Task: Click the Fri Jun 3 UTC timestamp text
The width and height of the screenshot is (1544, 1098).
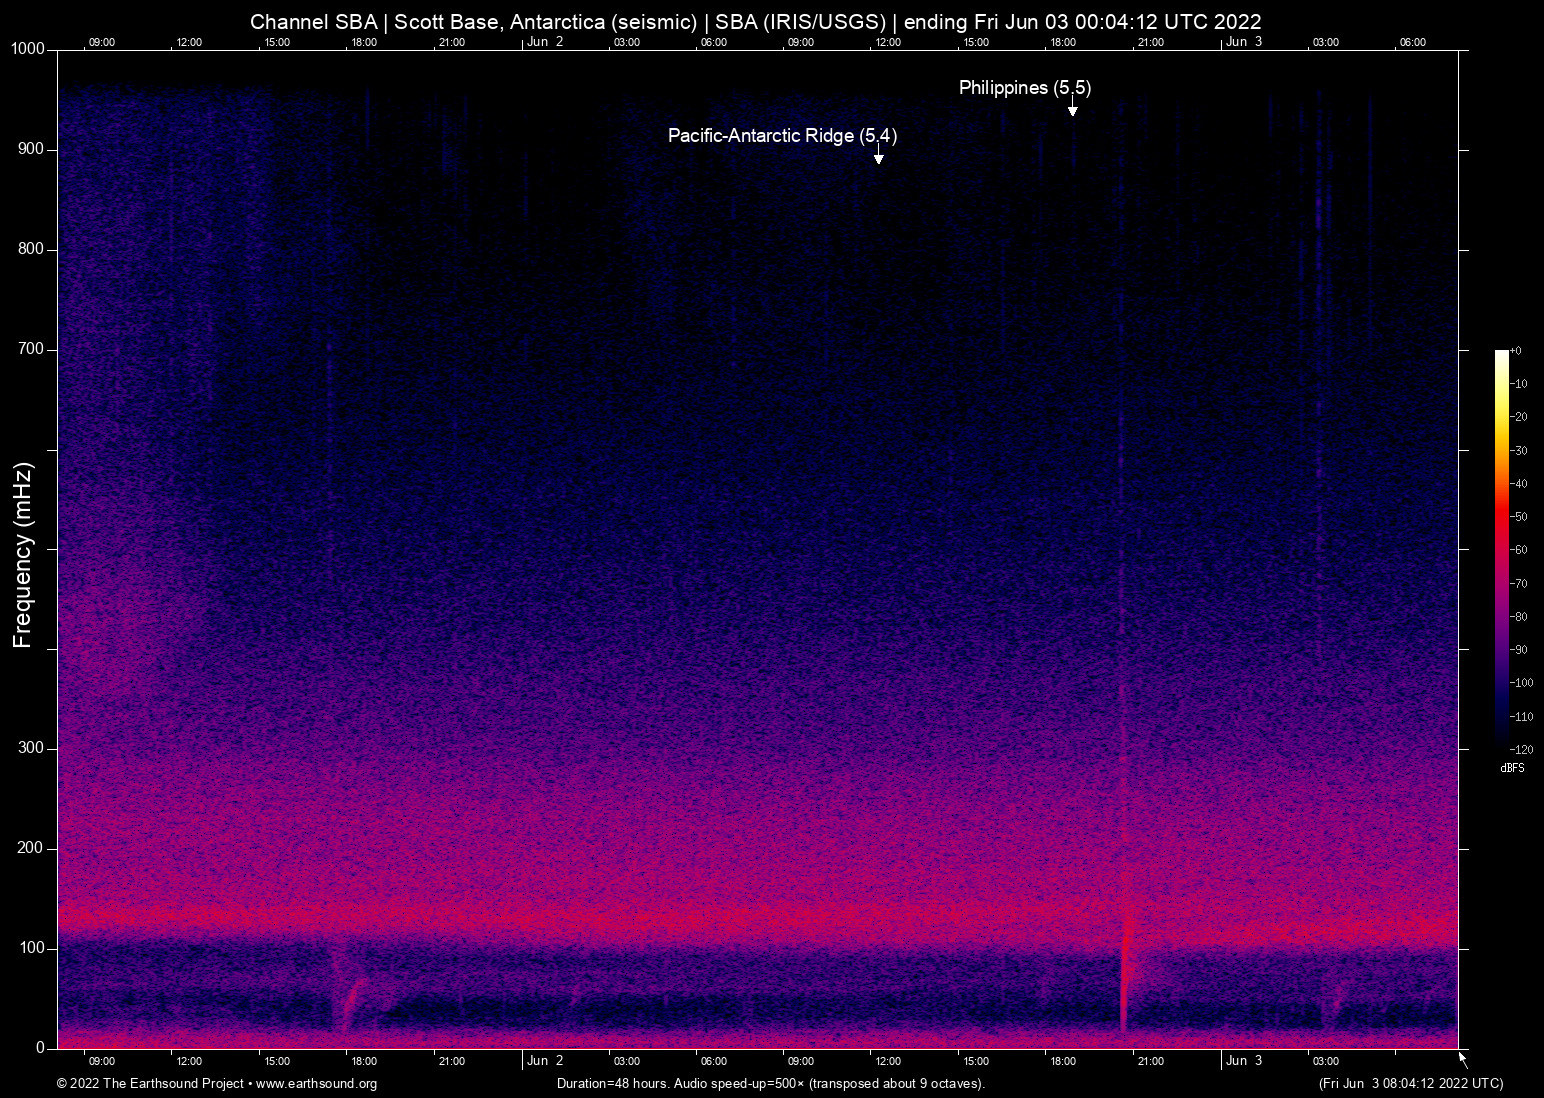Action: tap(1410, 1084)
